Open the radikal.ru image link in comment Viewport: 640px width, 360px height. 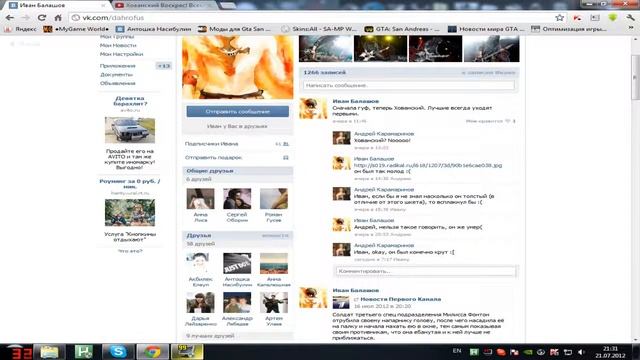(x=428, y=165)
